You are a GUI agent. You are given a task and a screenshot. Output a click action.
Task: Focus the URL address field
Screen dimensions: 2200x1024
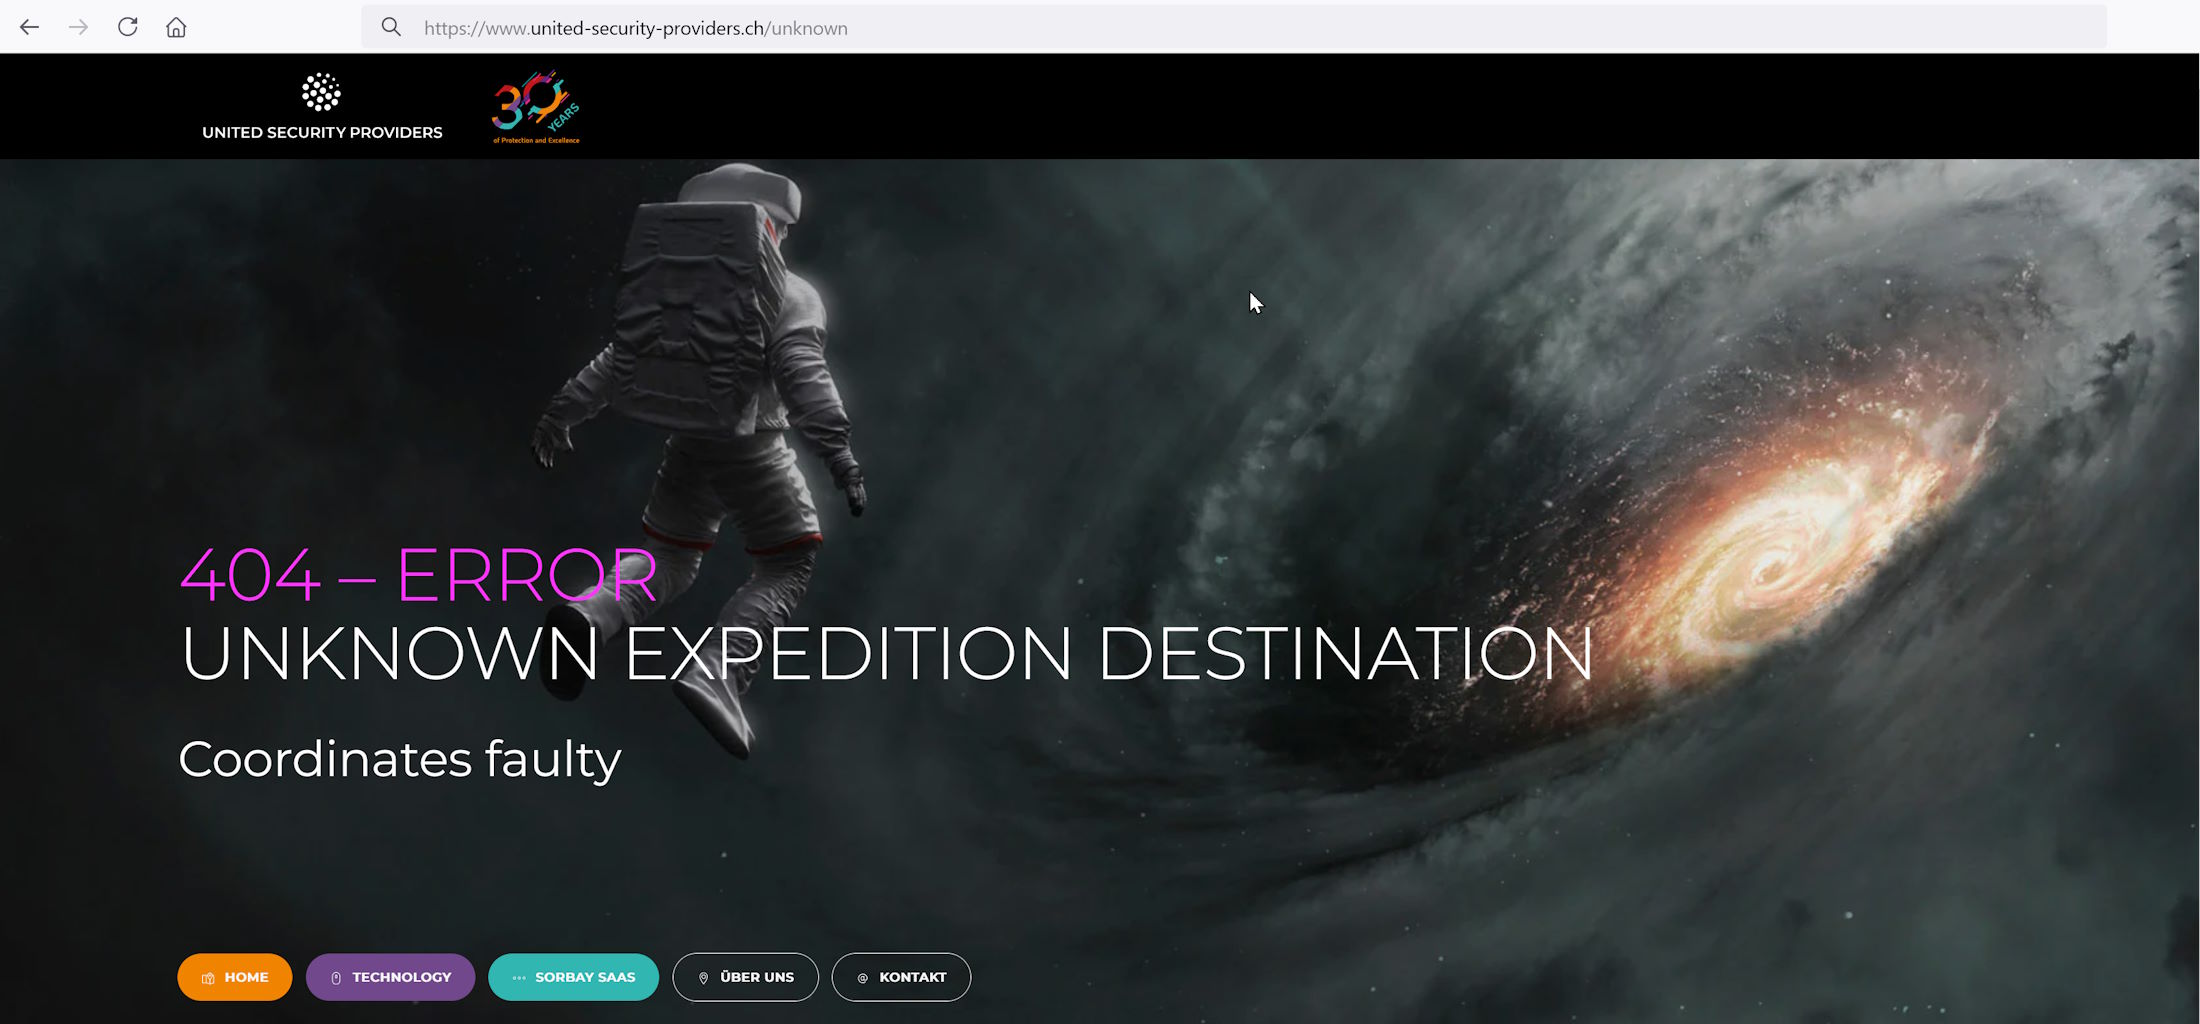1200,28
